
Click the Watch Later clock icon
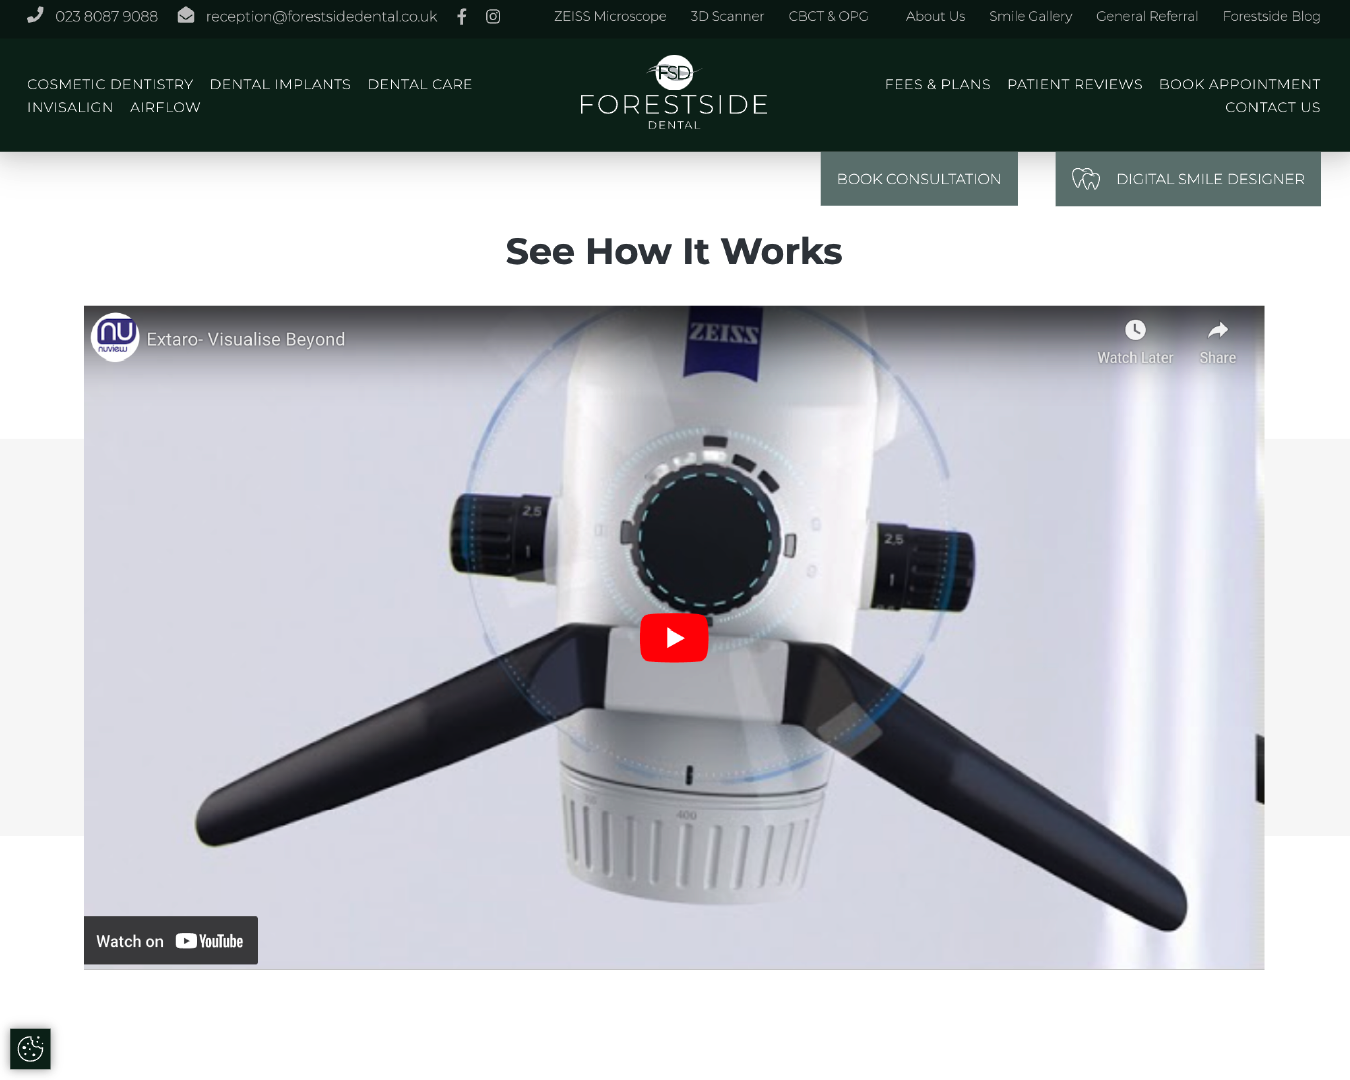pyautogui.click(x=1135, y=331)
